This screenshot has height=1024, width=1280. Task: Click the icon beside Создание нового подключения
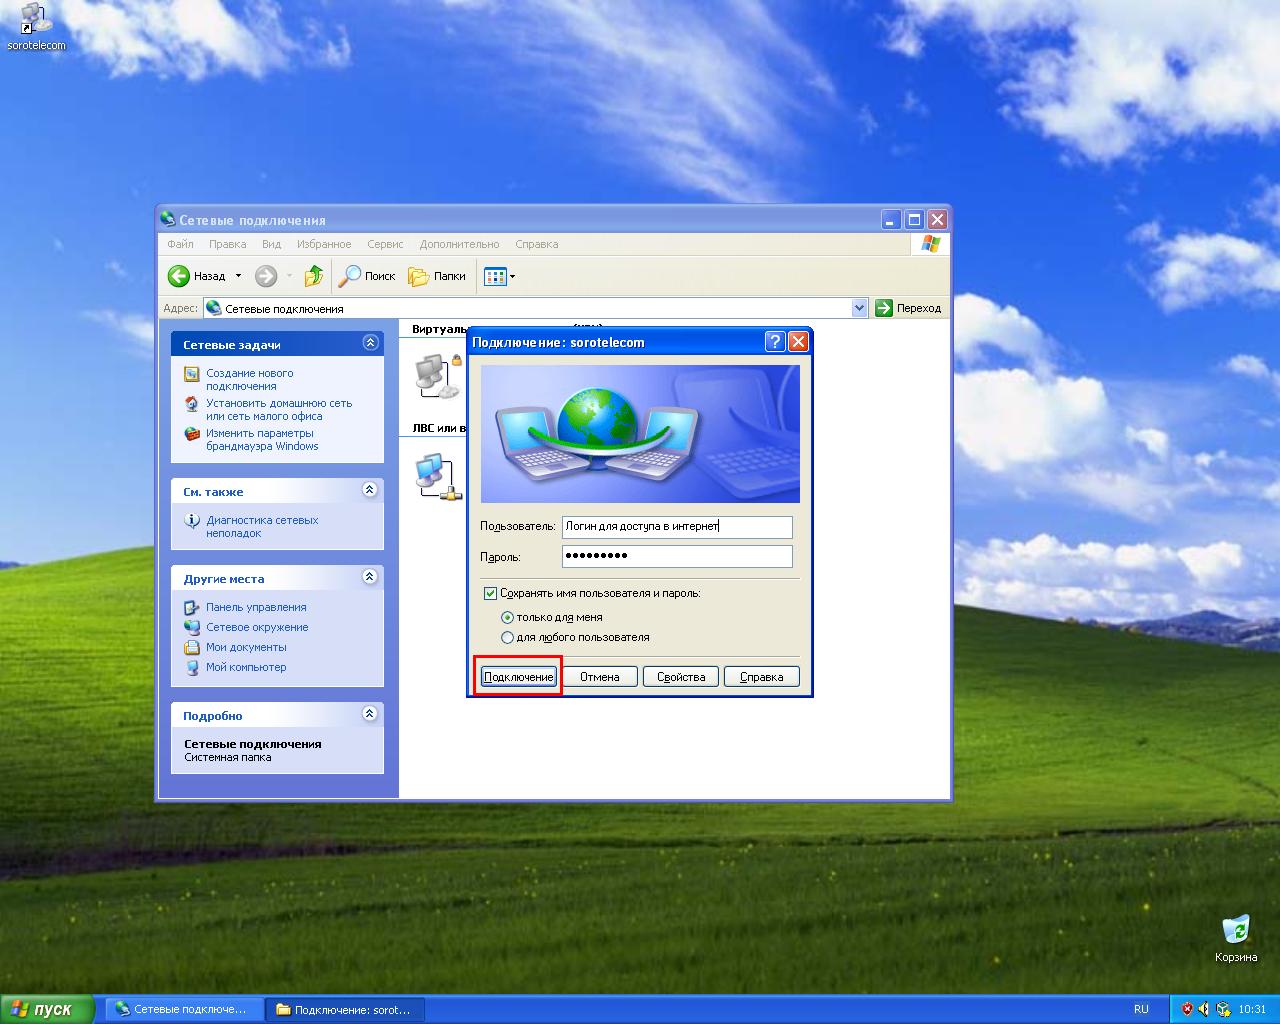(x=192, y=374)
